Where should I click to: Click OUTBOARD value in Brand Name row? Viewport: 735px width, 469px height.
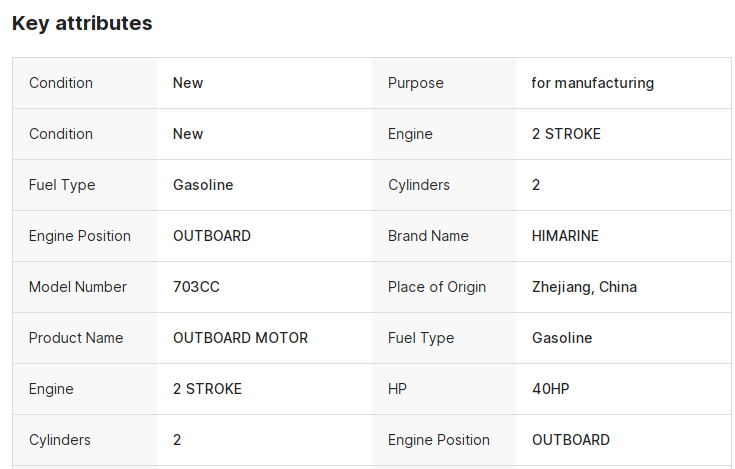pos(212,236)
